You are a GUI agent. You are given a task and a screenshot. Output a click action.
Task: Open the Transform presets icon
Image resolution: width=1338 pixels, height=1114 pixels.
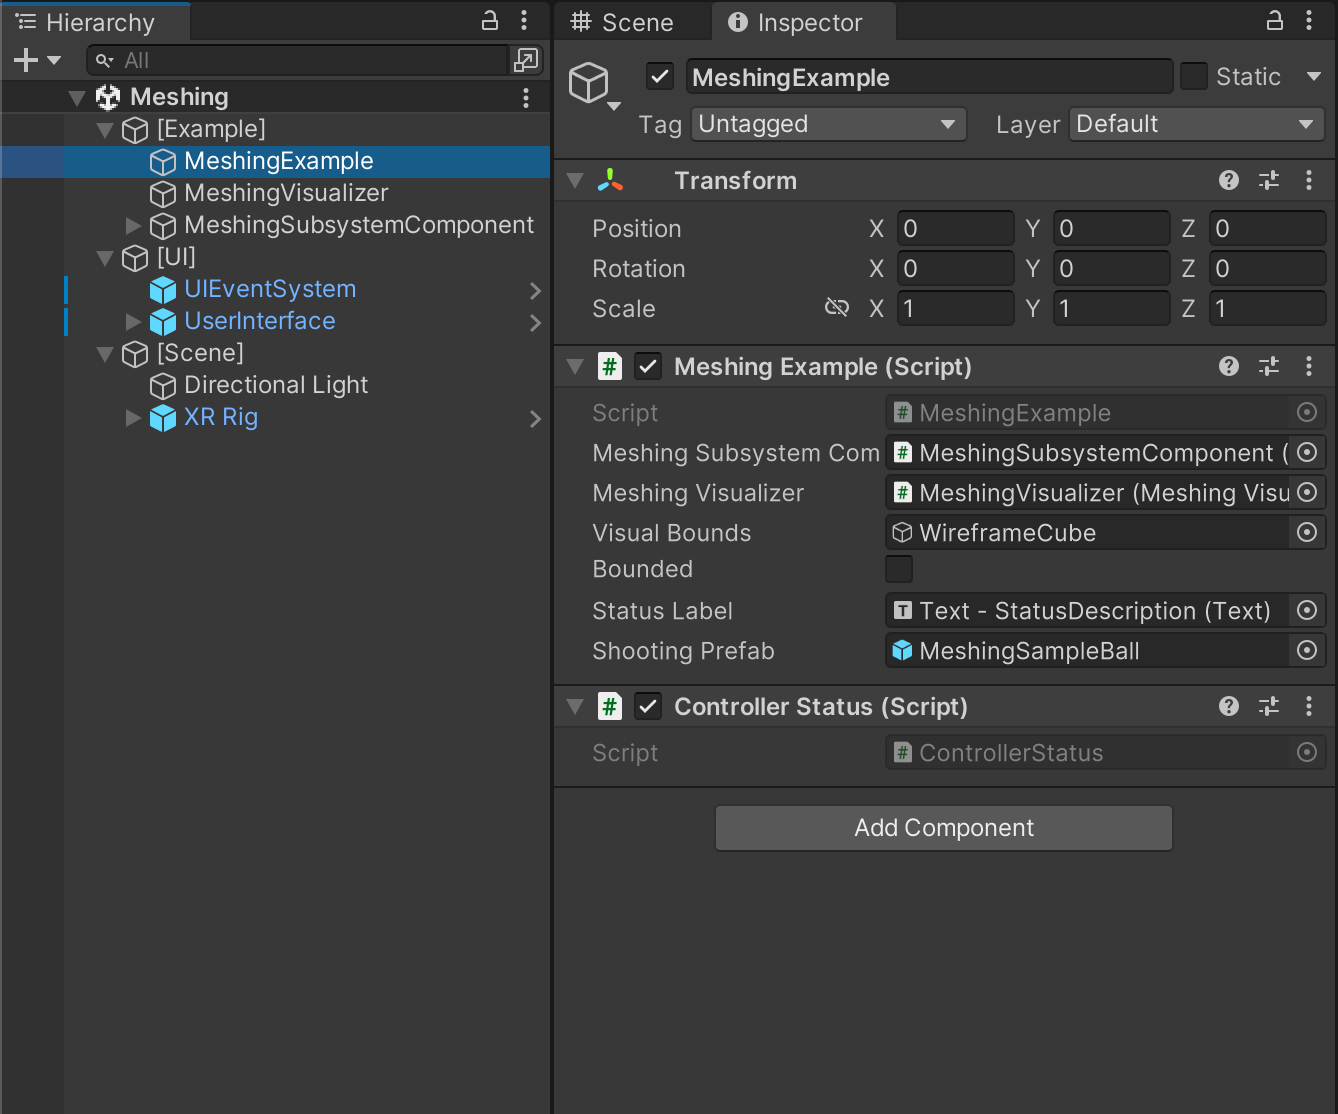pyautogui.click(x=1268, y=180)
